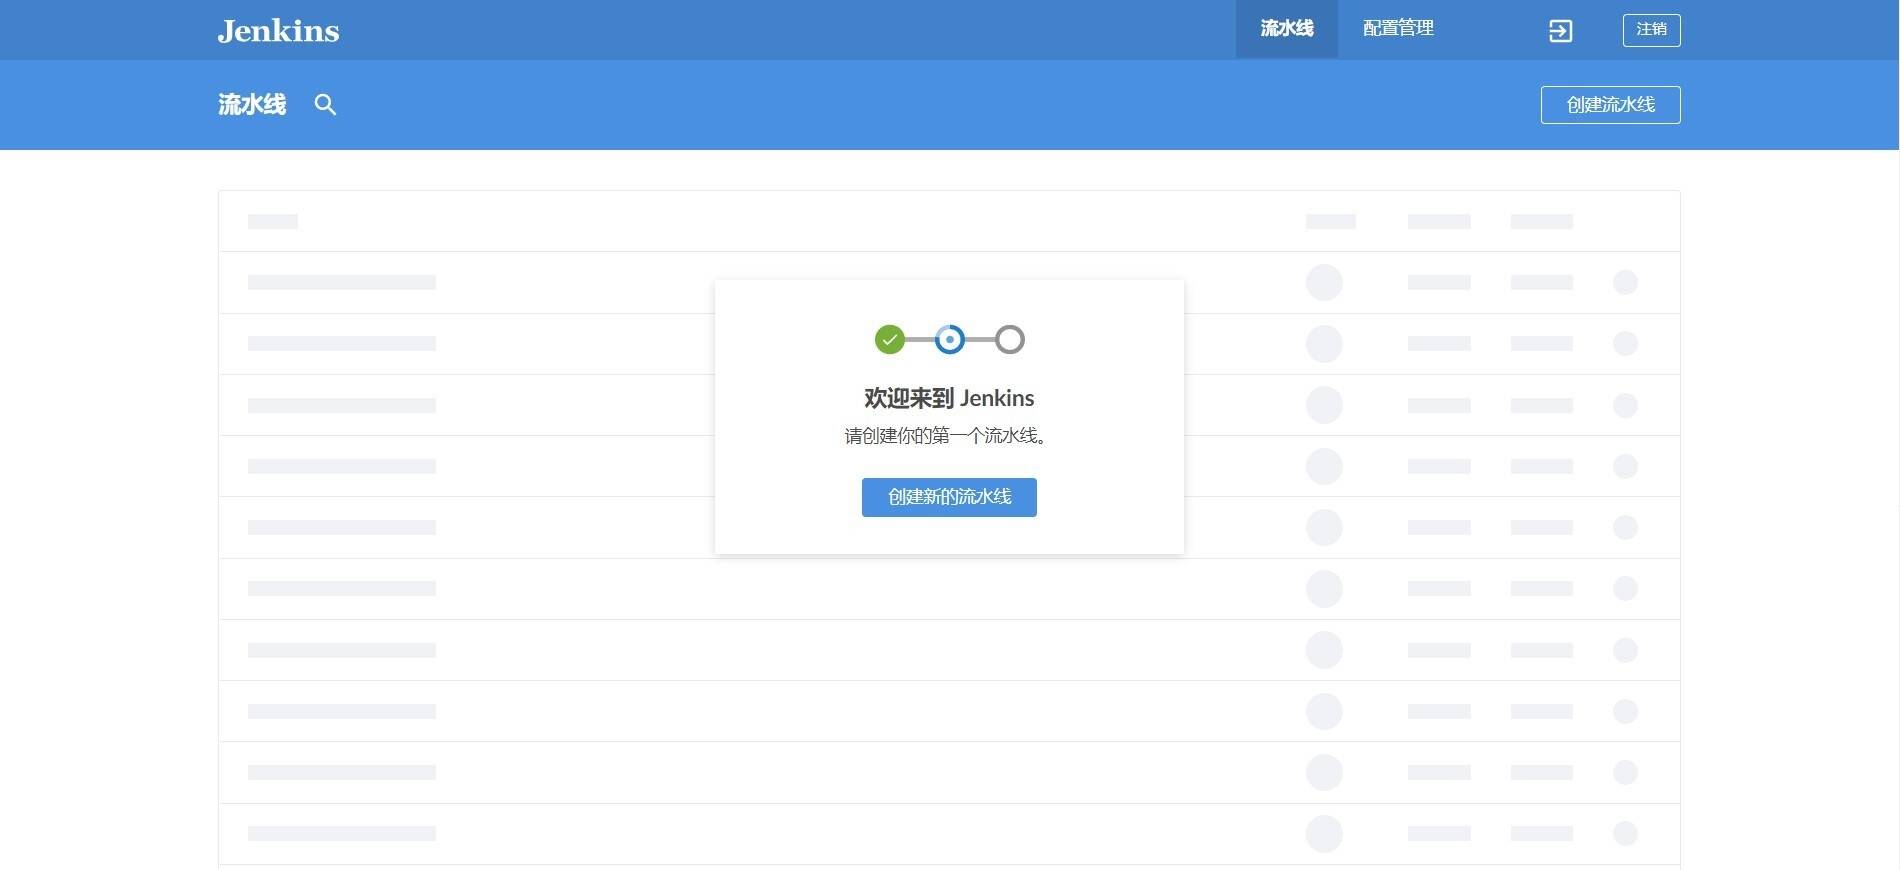Click the 创建流水线 button in the blue banner
The height and width of the screenshot is (870, 1900).
[1610, 105]
